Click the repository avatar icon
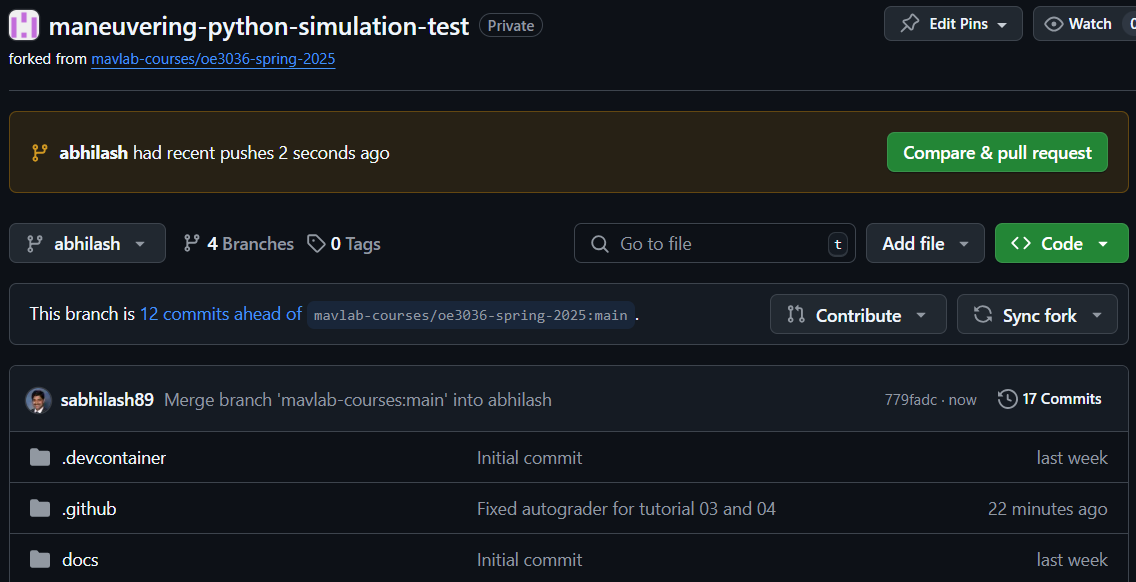The image size is (1136, 582). tap(24, 25)
